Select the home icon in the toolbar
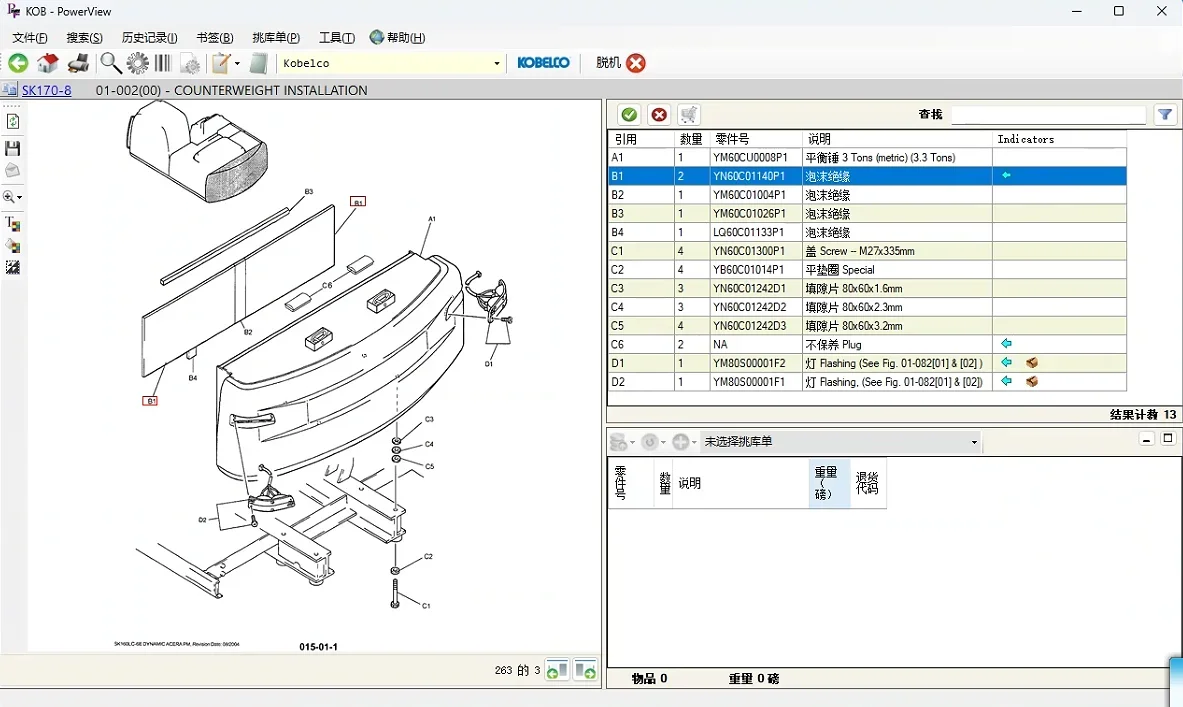 click(x=47, y=63)
